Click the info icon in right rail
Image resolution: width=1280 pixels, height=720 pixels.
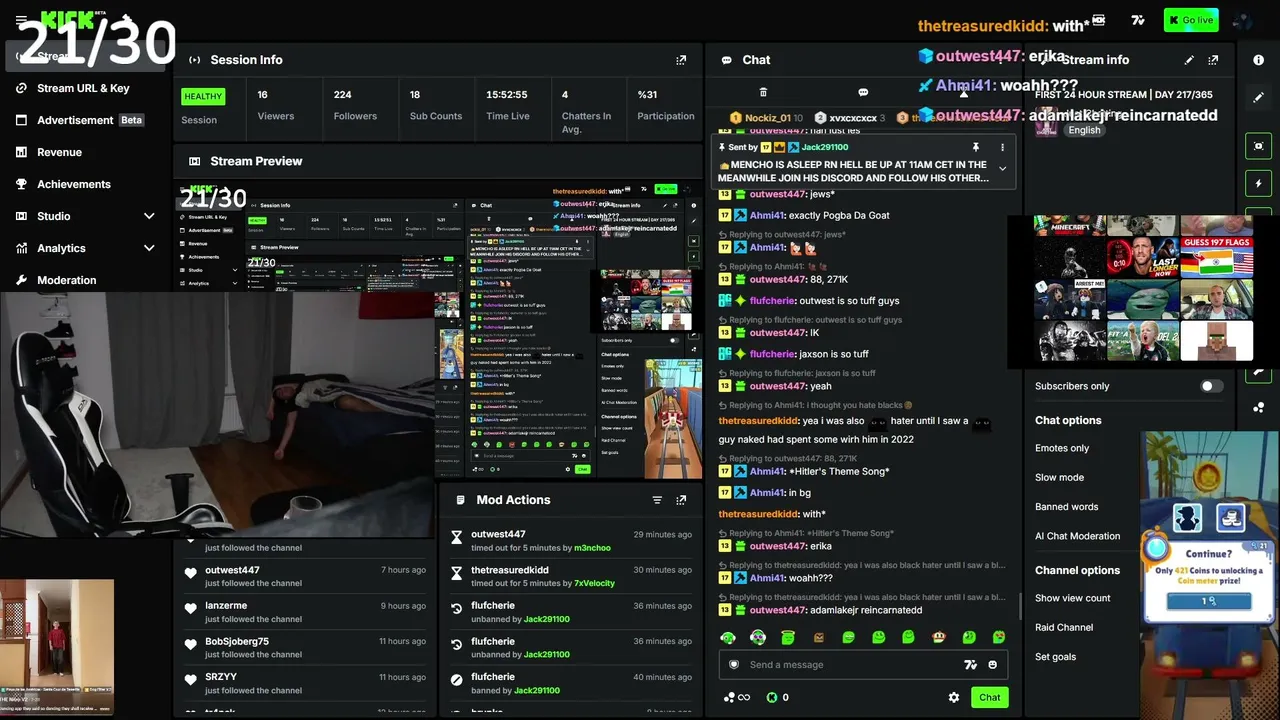1258,60
